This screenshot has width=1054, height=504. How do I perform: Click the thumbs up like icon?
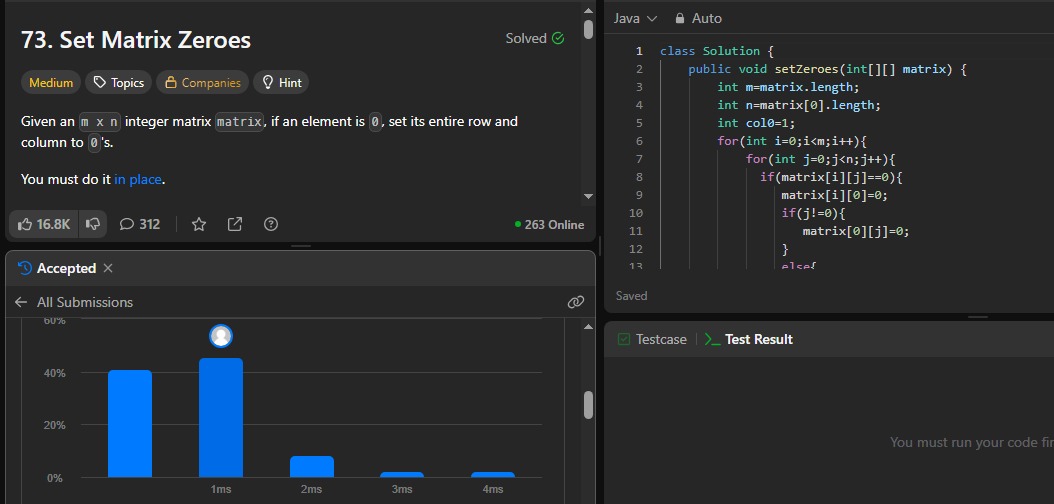pyautogui.click(x=25, y=224)
